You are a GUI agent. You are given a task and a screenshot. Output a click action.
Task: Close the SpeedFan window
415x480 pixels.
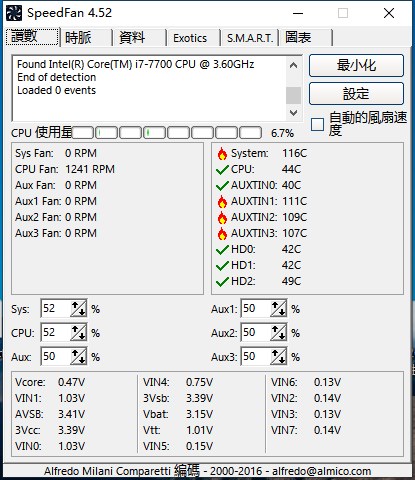pyautogui.click(x=389, y=13)
